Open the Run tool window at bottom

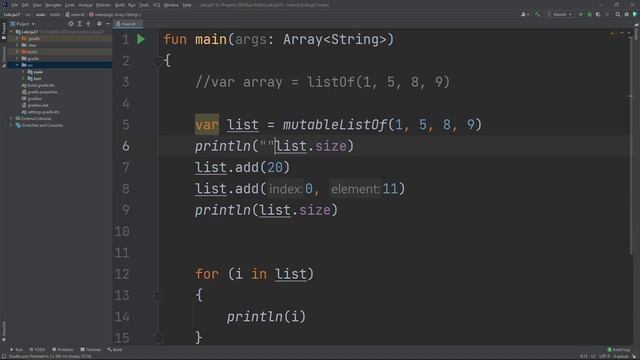pos(16,350)
